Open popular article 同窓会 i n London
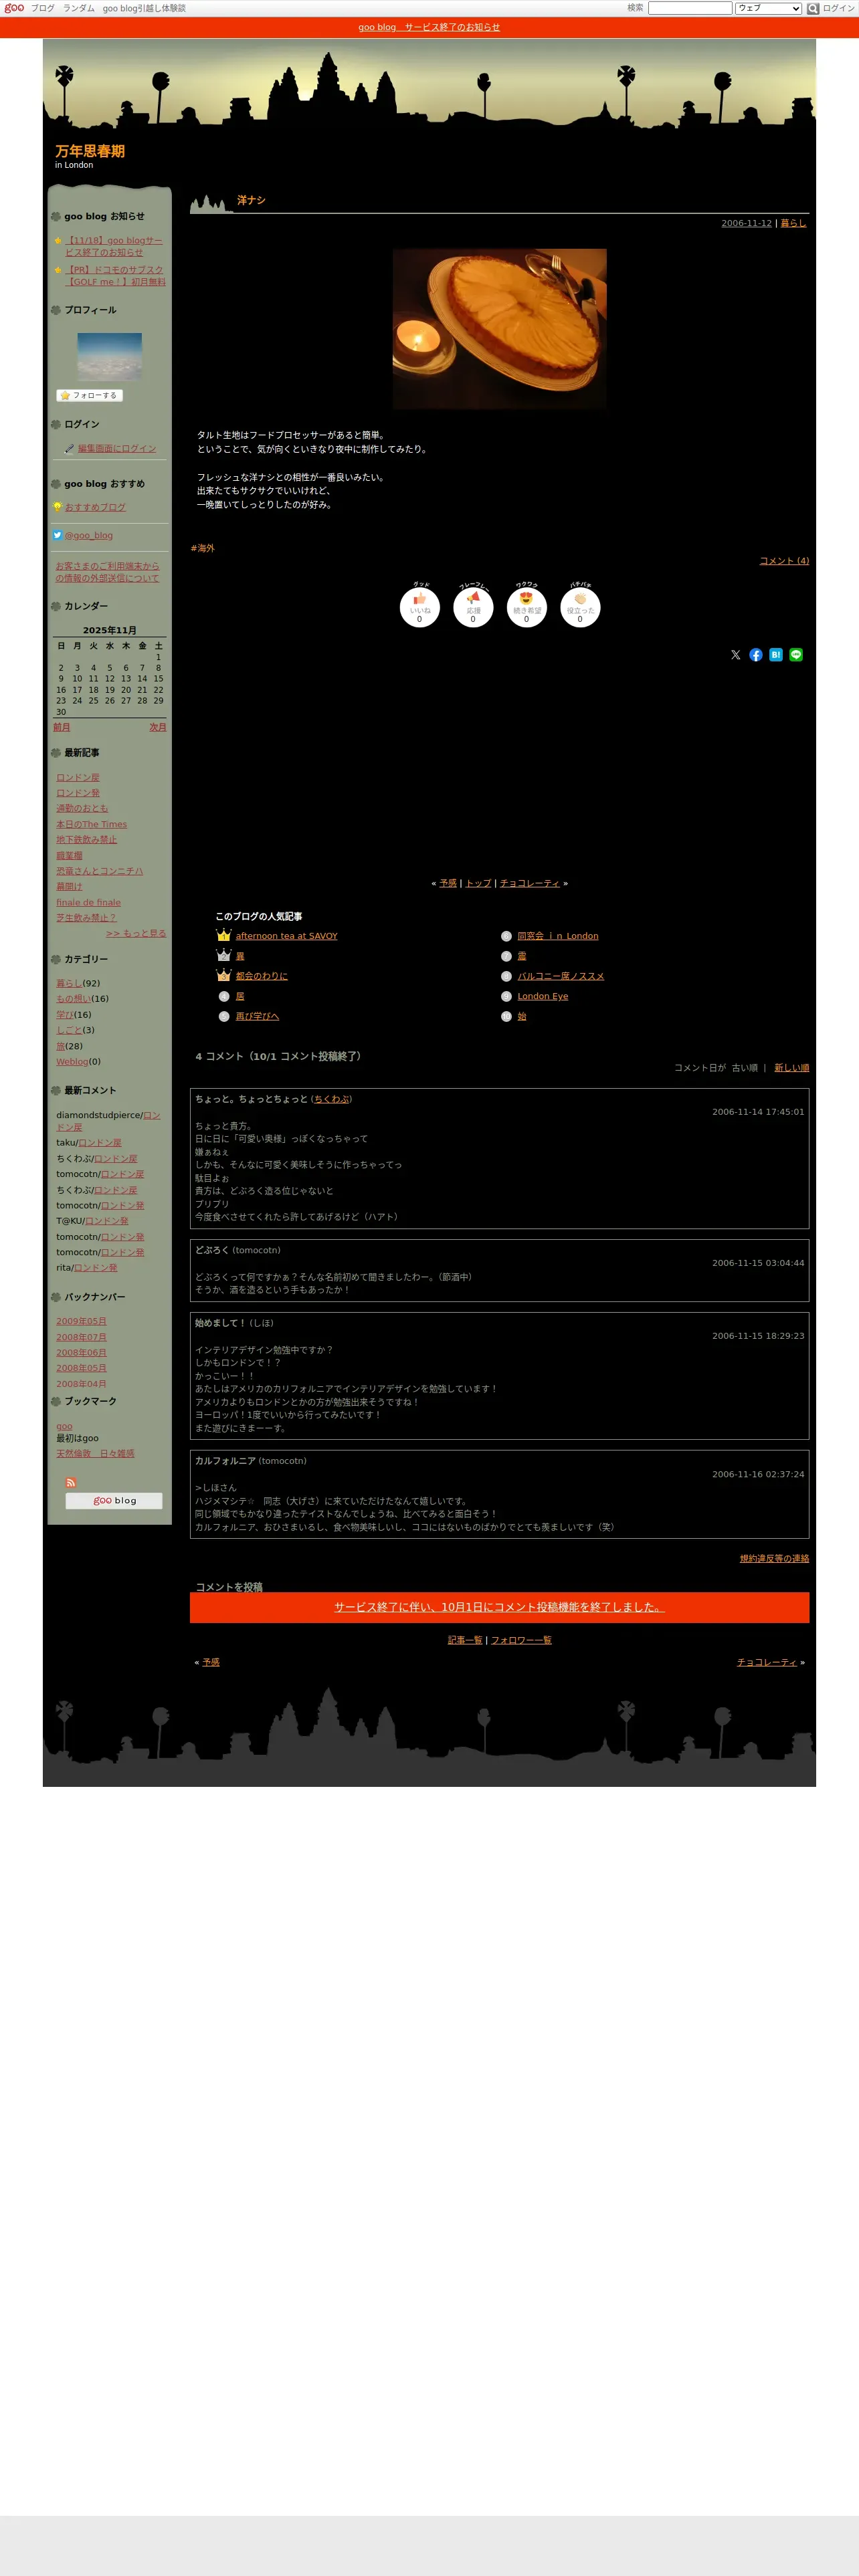The width and height of the screenshot is (859, 2576). (558, 936)
